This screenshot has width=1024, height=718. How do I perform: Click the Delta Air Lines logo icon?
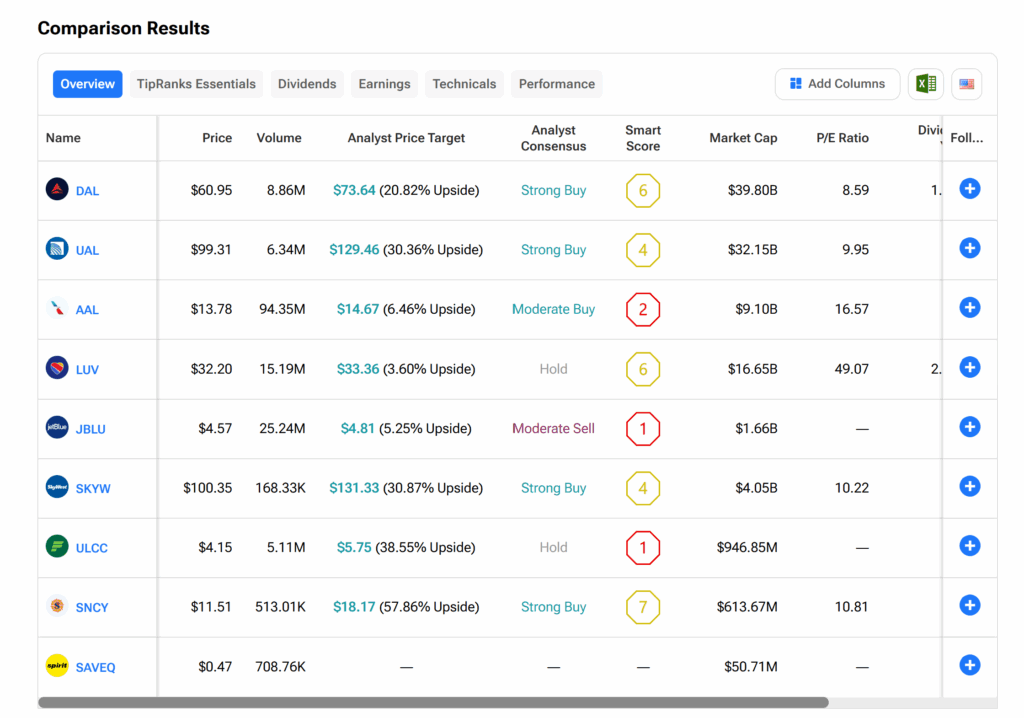[57, 189]
